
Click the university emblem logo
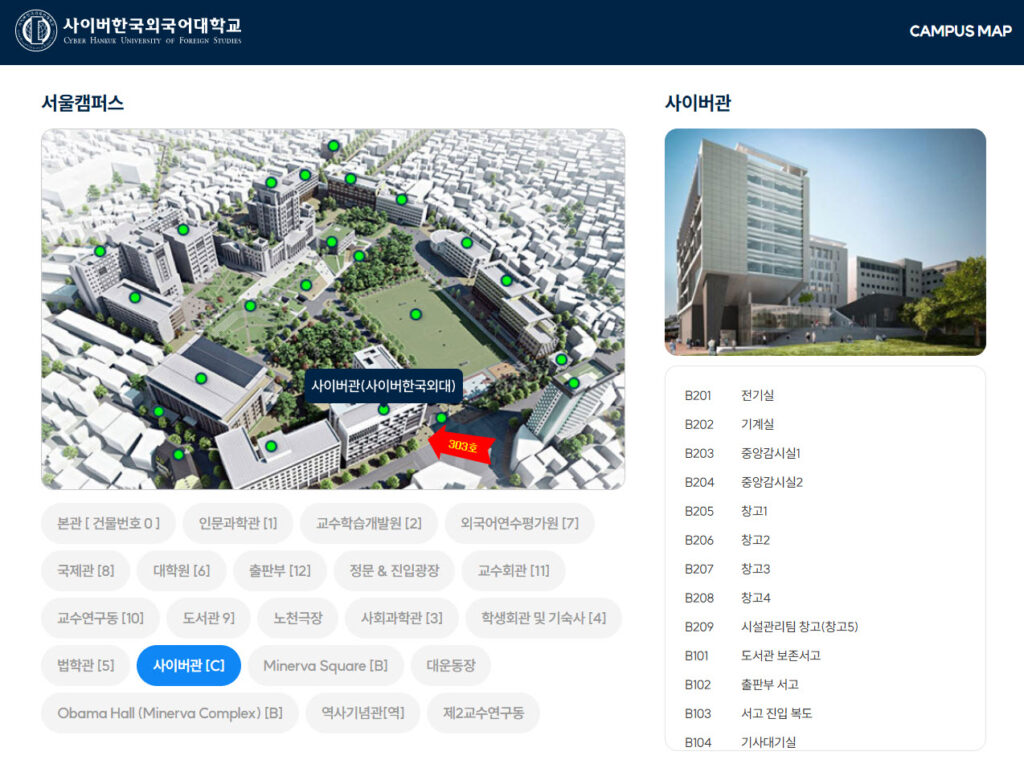[x=36, y=30]
